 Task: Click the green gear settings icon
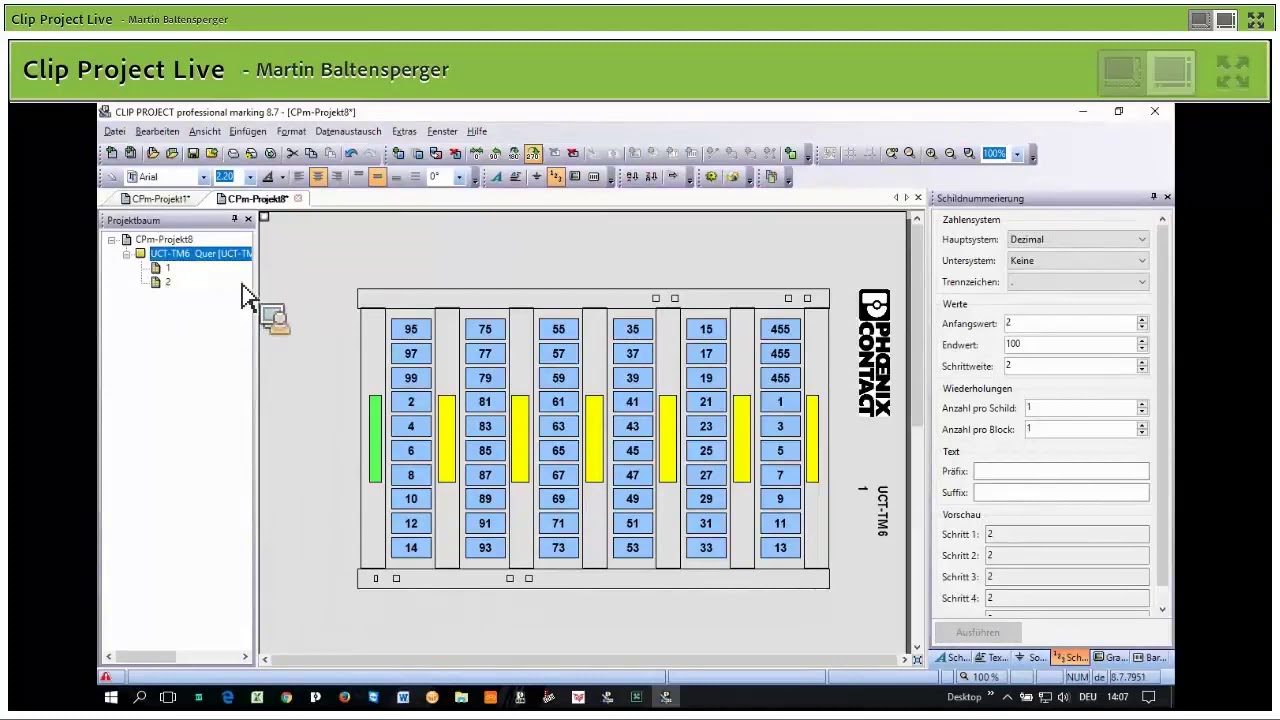711,177
